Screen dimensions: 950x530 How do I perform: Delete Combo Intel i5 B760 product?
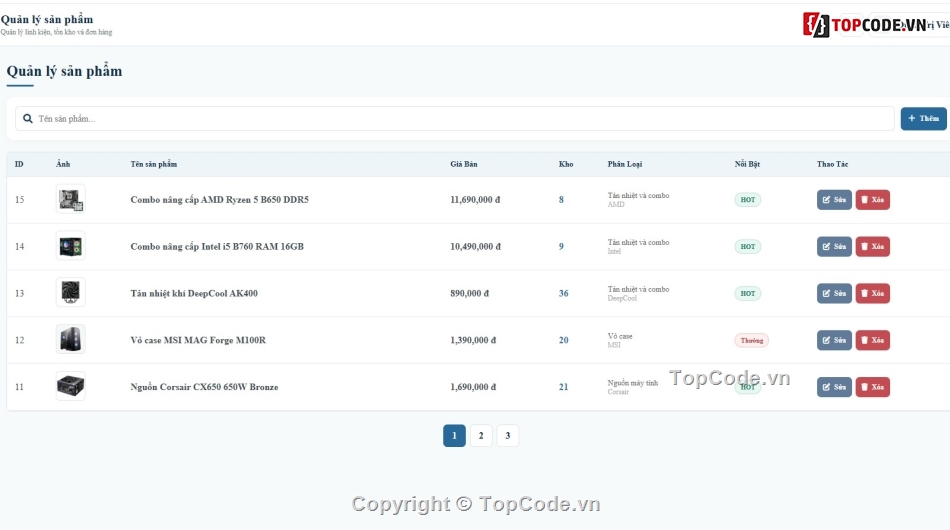[x=872, y=247]
